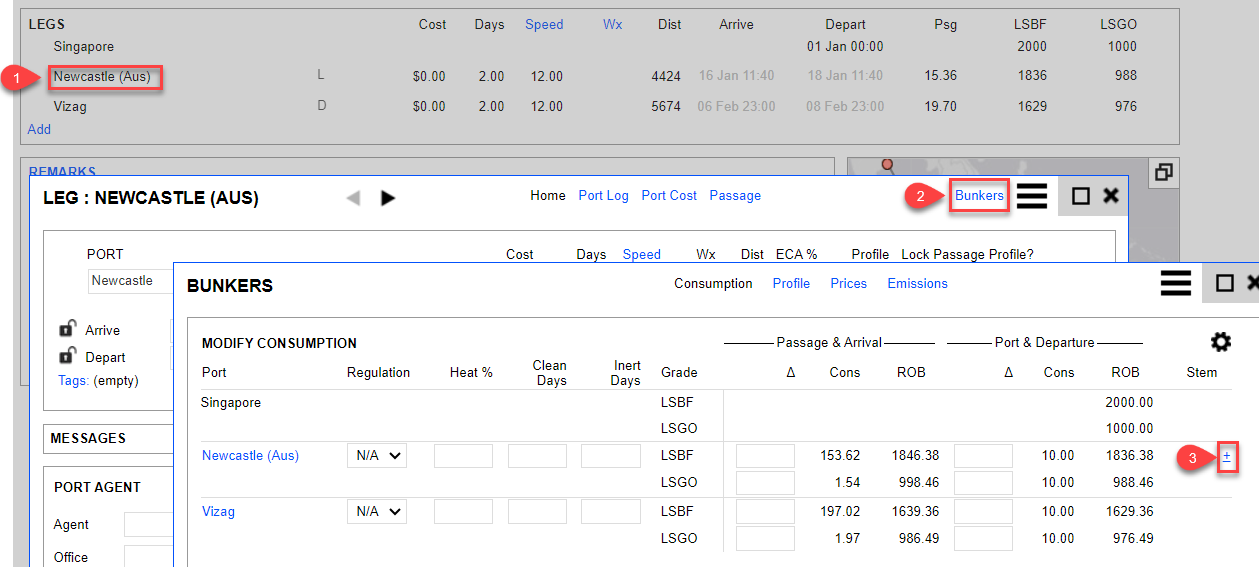Click the Add link under Legs
The height and width of the screenshot is (567, 1259).
[39, 129]
